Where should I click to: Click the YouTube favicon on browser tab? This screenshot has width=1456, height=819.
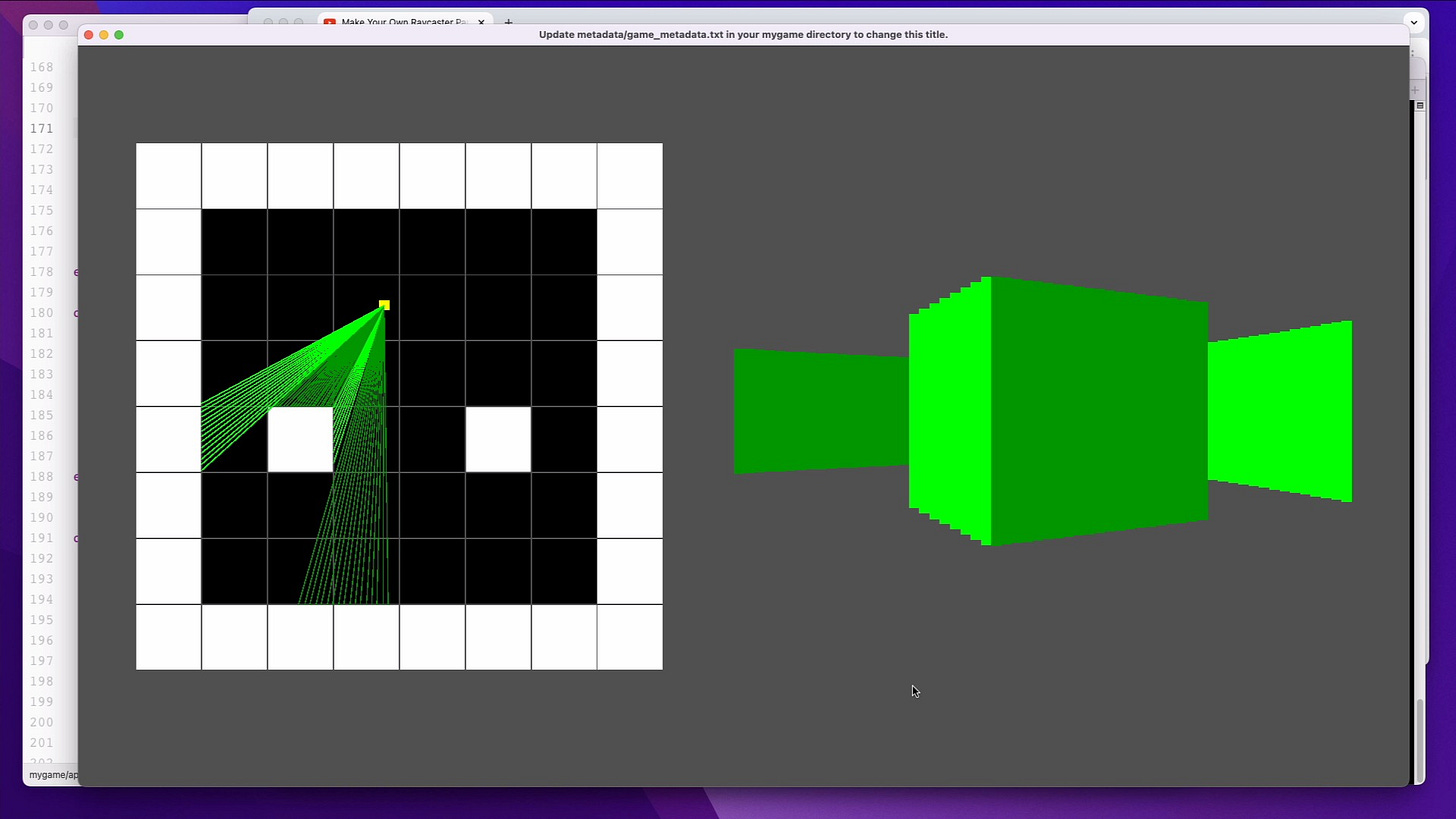point(329,22)
